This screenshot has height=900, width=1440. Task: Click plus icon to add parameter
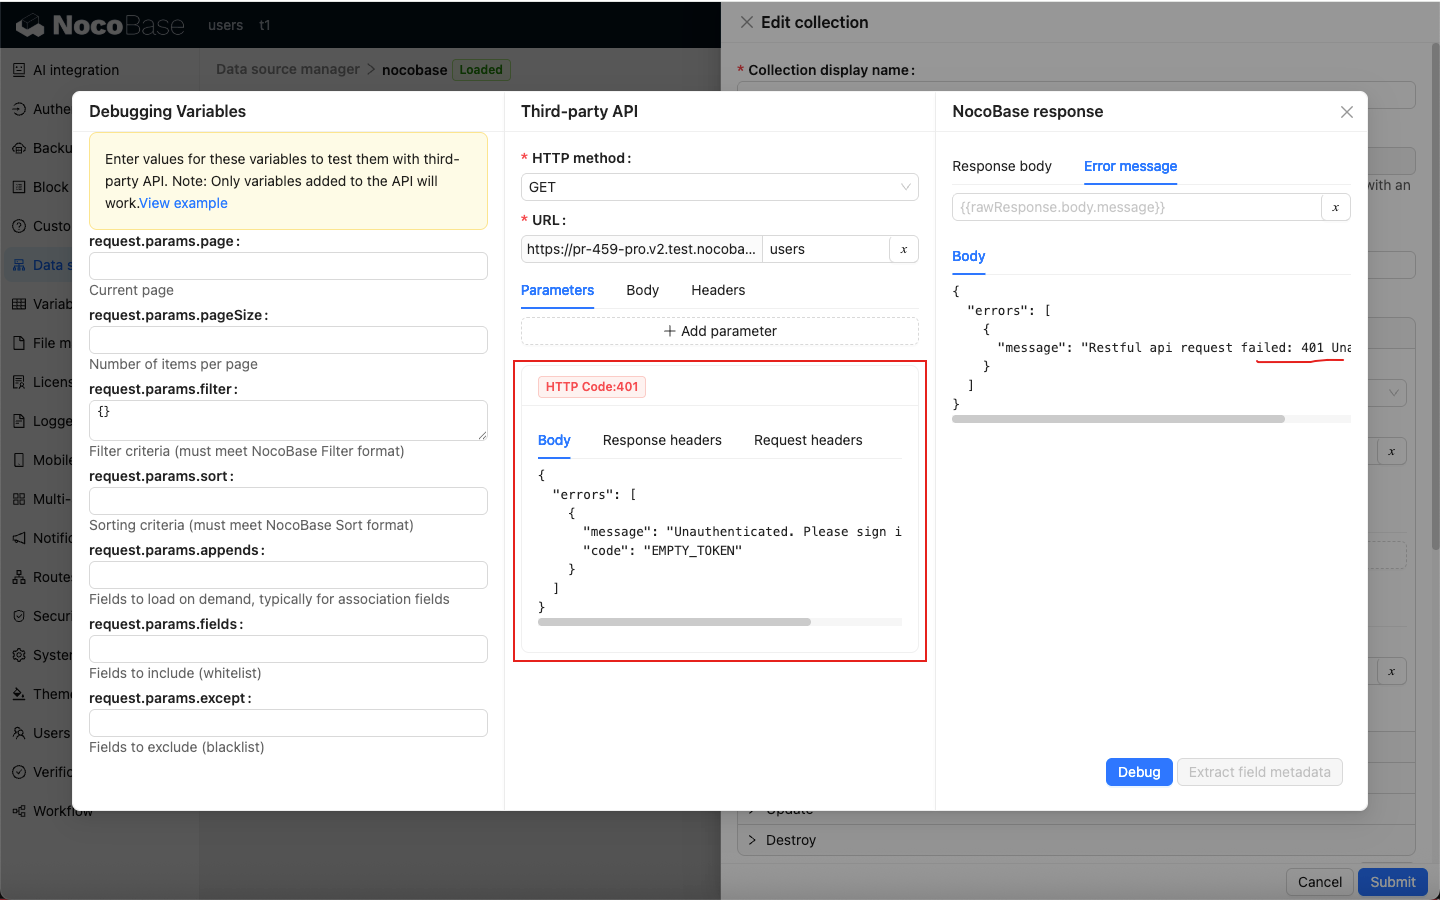coord(670,331)
